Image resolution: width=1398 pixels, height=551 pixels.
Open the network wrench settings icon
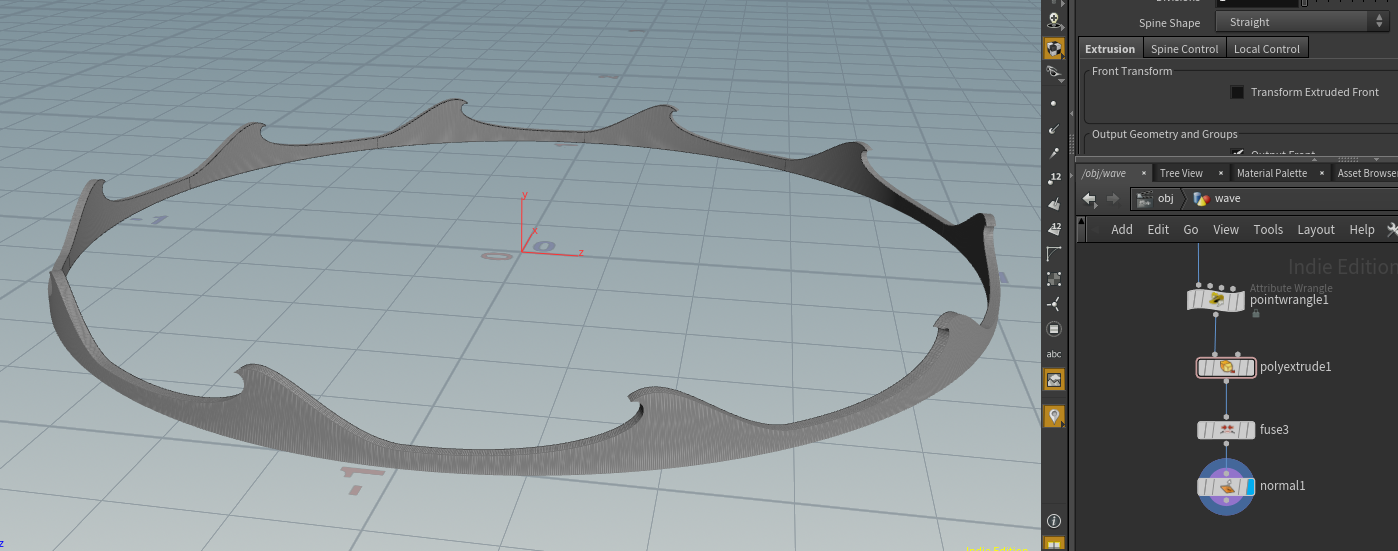pos(1391,229)
